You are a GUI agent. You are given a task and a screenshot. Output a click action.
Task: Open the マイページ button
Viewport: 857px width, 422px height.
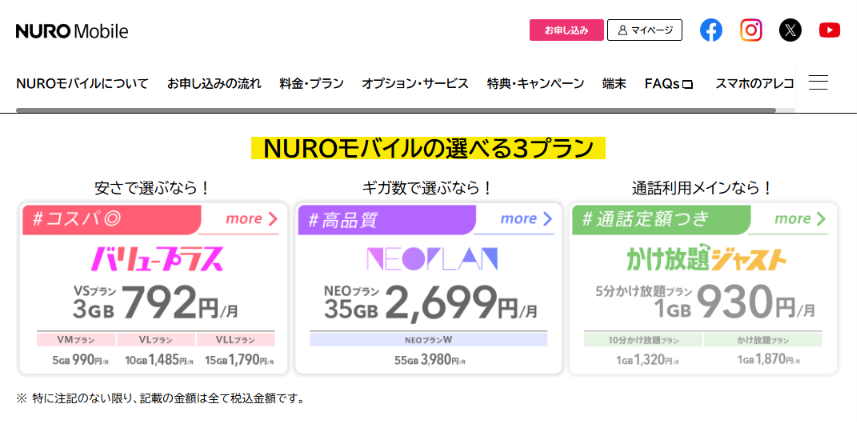(x=644, y=30)
